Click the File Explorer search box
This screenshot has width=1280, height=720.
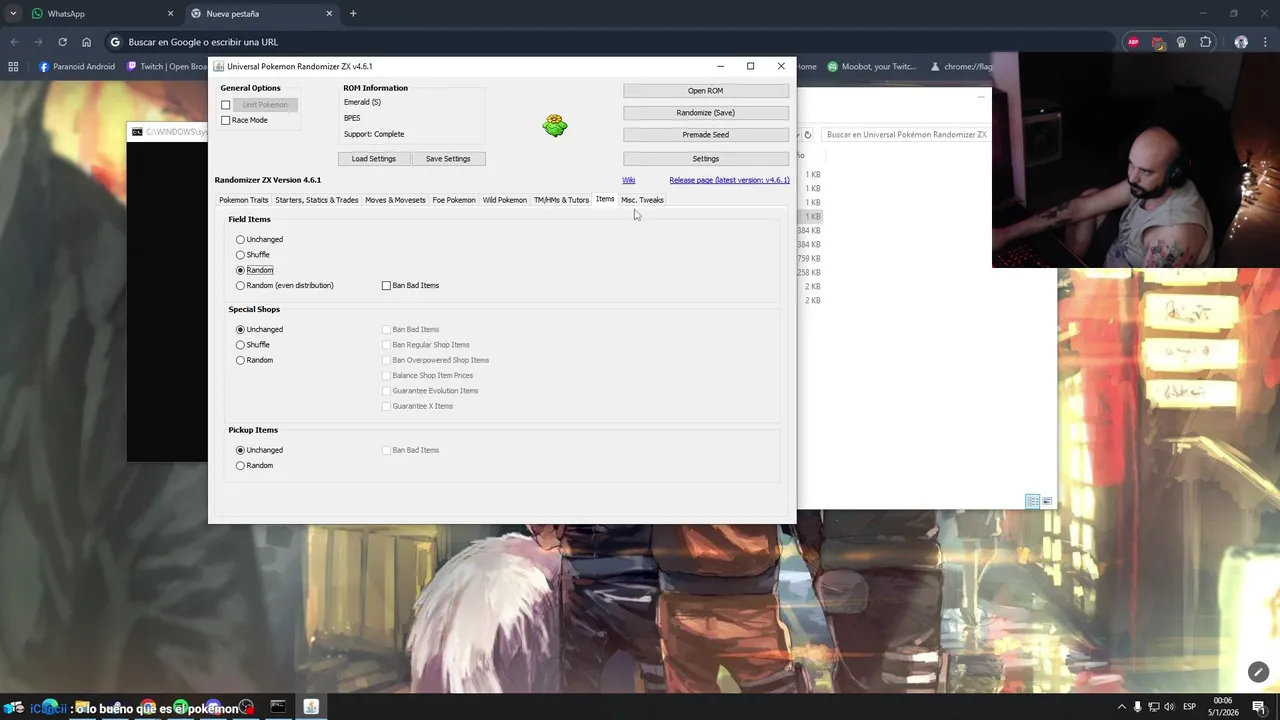(906, 135)
